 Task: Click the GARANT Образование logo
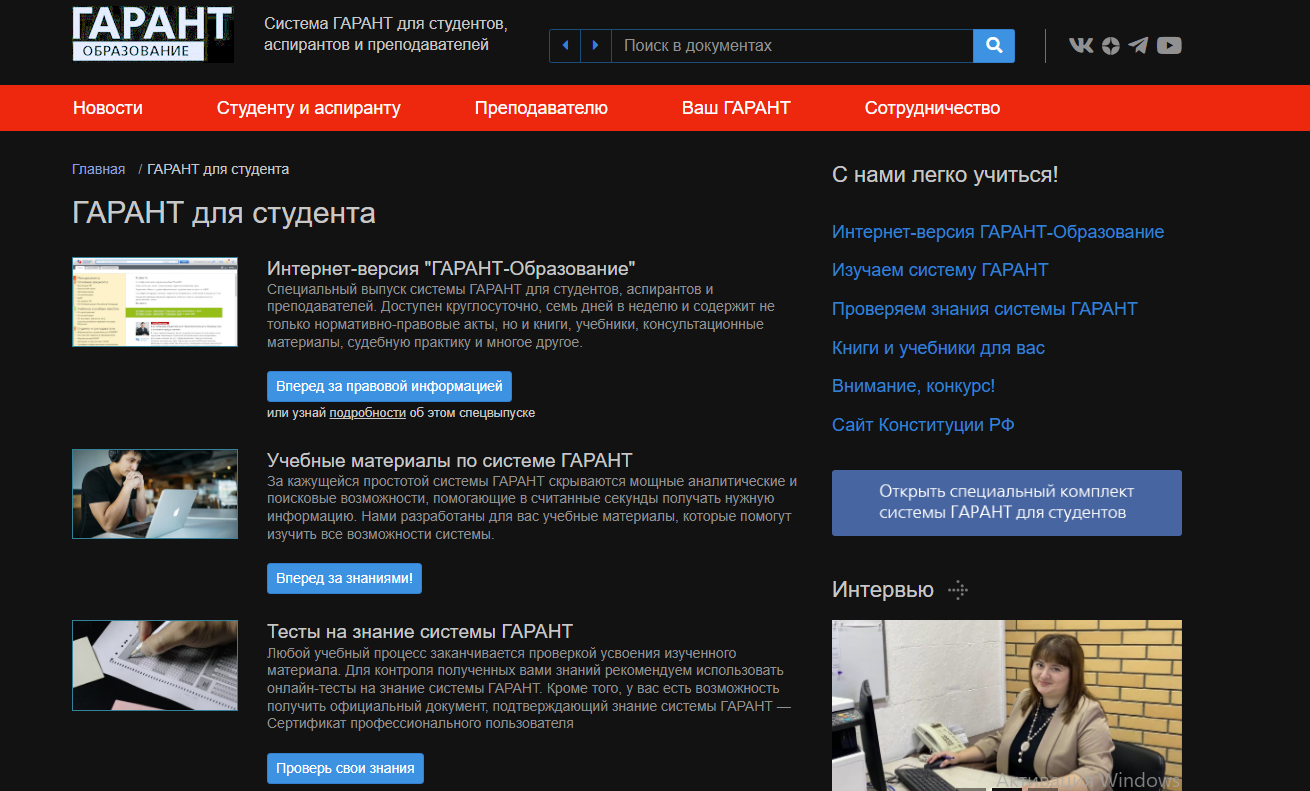[153, 33]
